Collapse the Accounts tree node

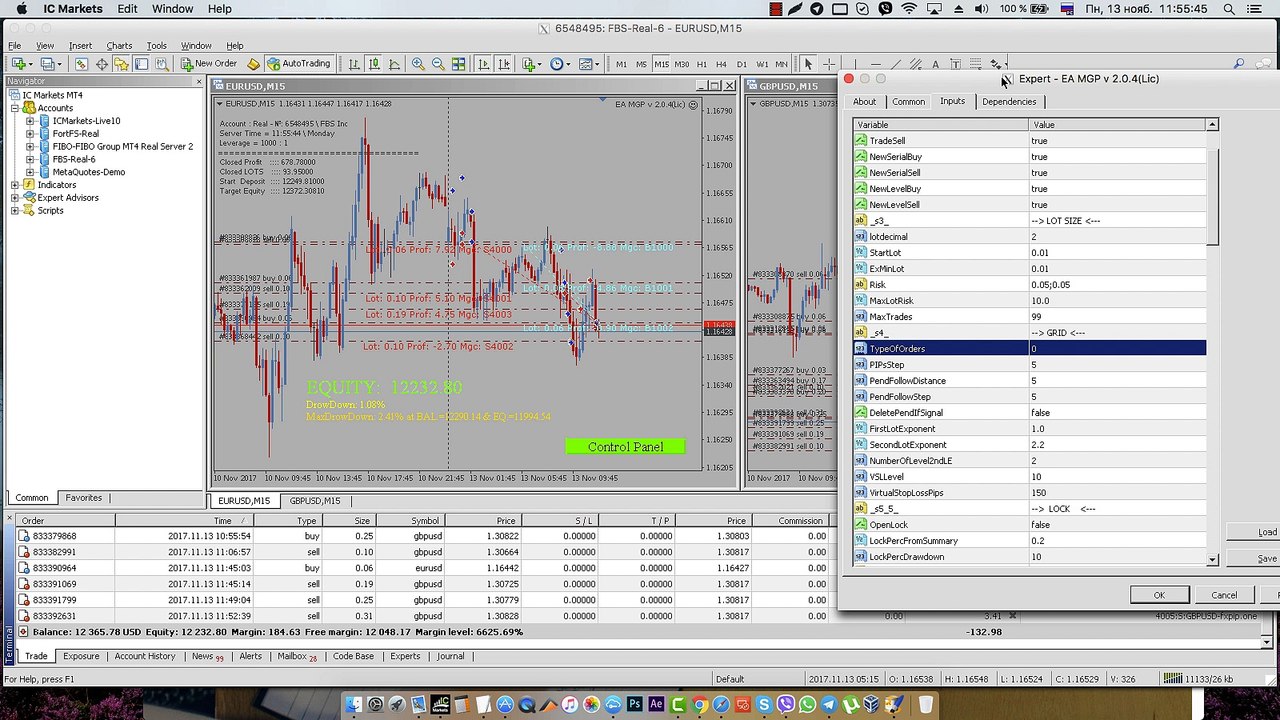tap(15, 108)
